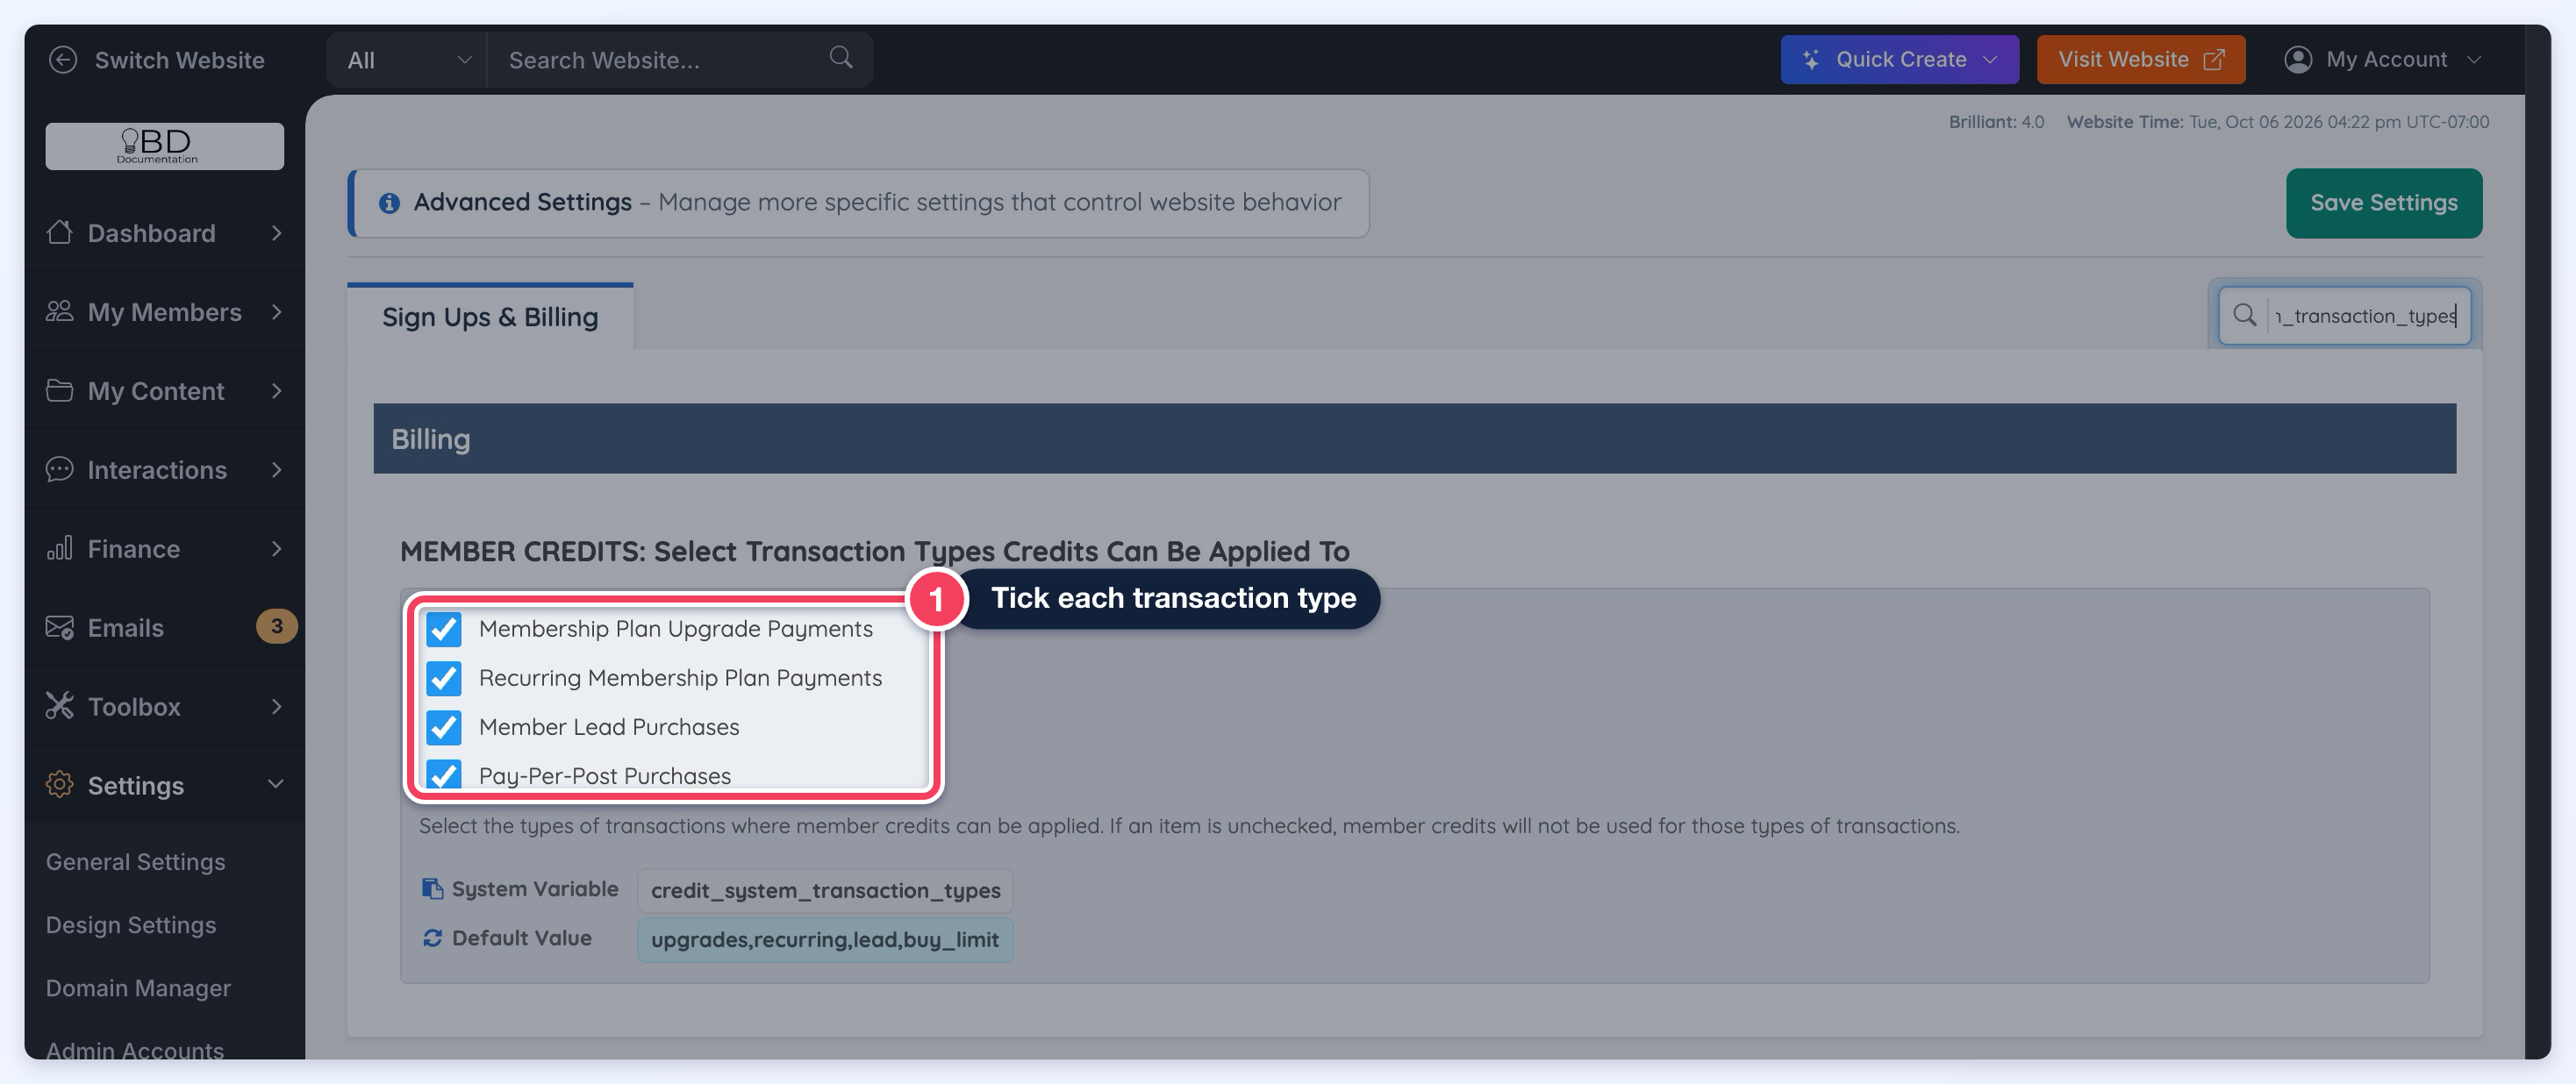Click the settings search magnifier icon
Image resolution: width=2576 pixels, height=1084 pixels.
2244,315
